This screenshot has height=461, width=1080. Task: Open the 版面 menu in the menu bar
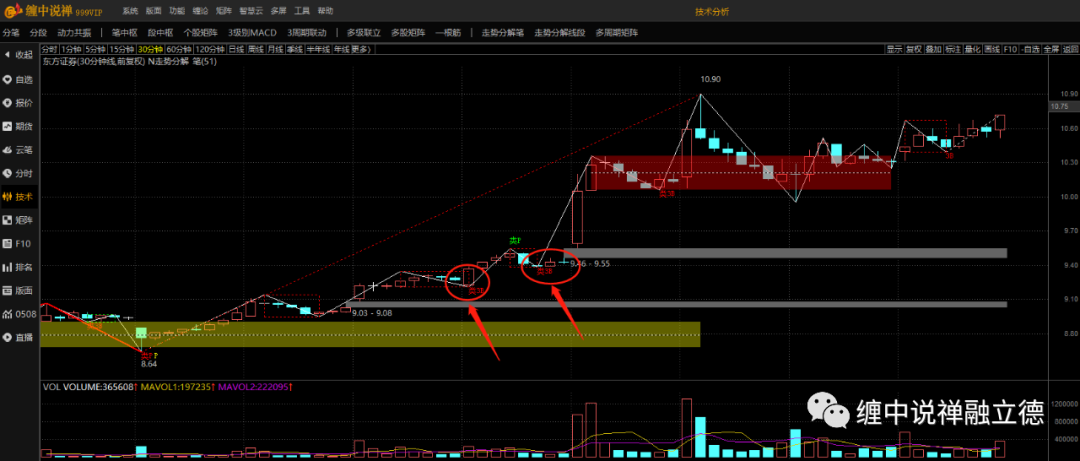click(x=154, y=12)
